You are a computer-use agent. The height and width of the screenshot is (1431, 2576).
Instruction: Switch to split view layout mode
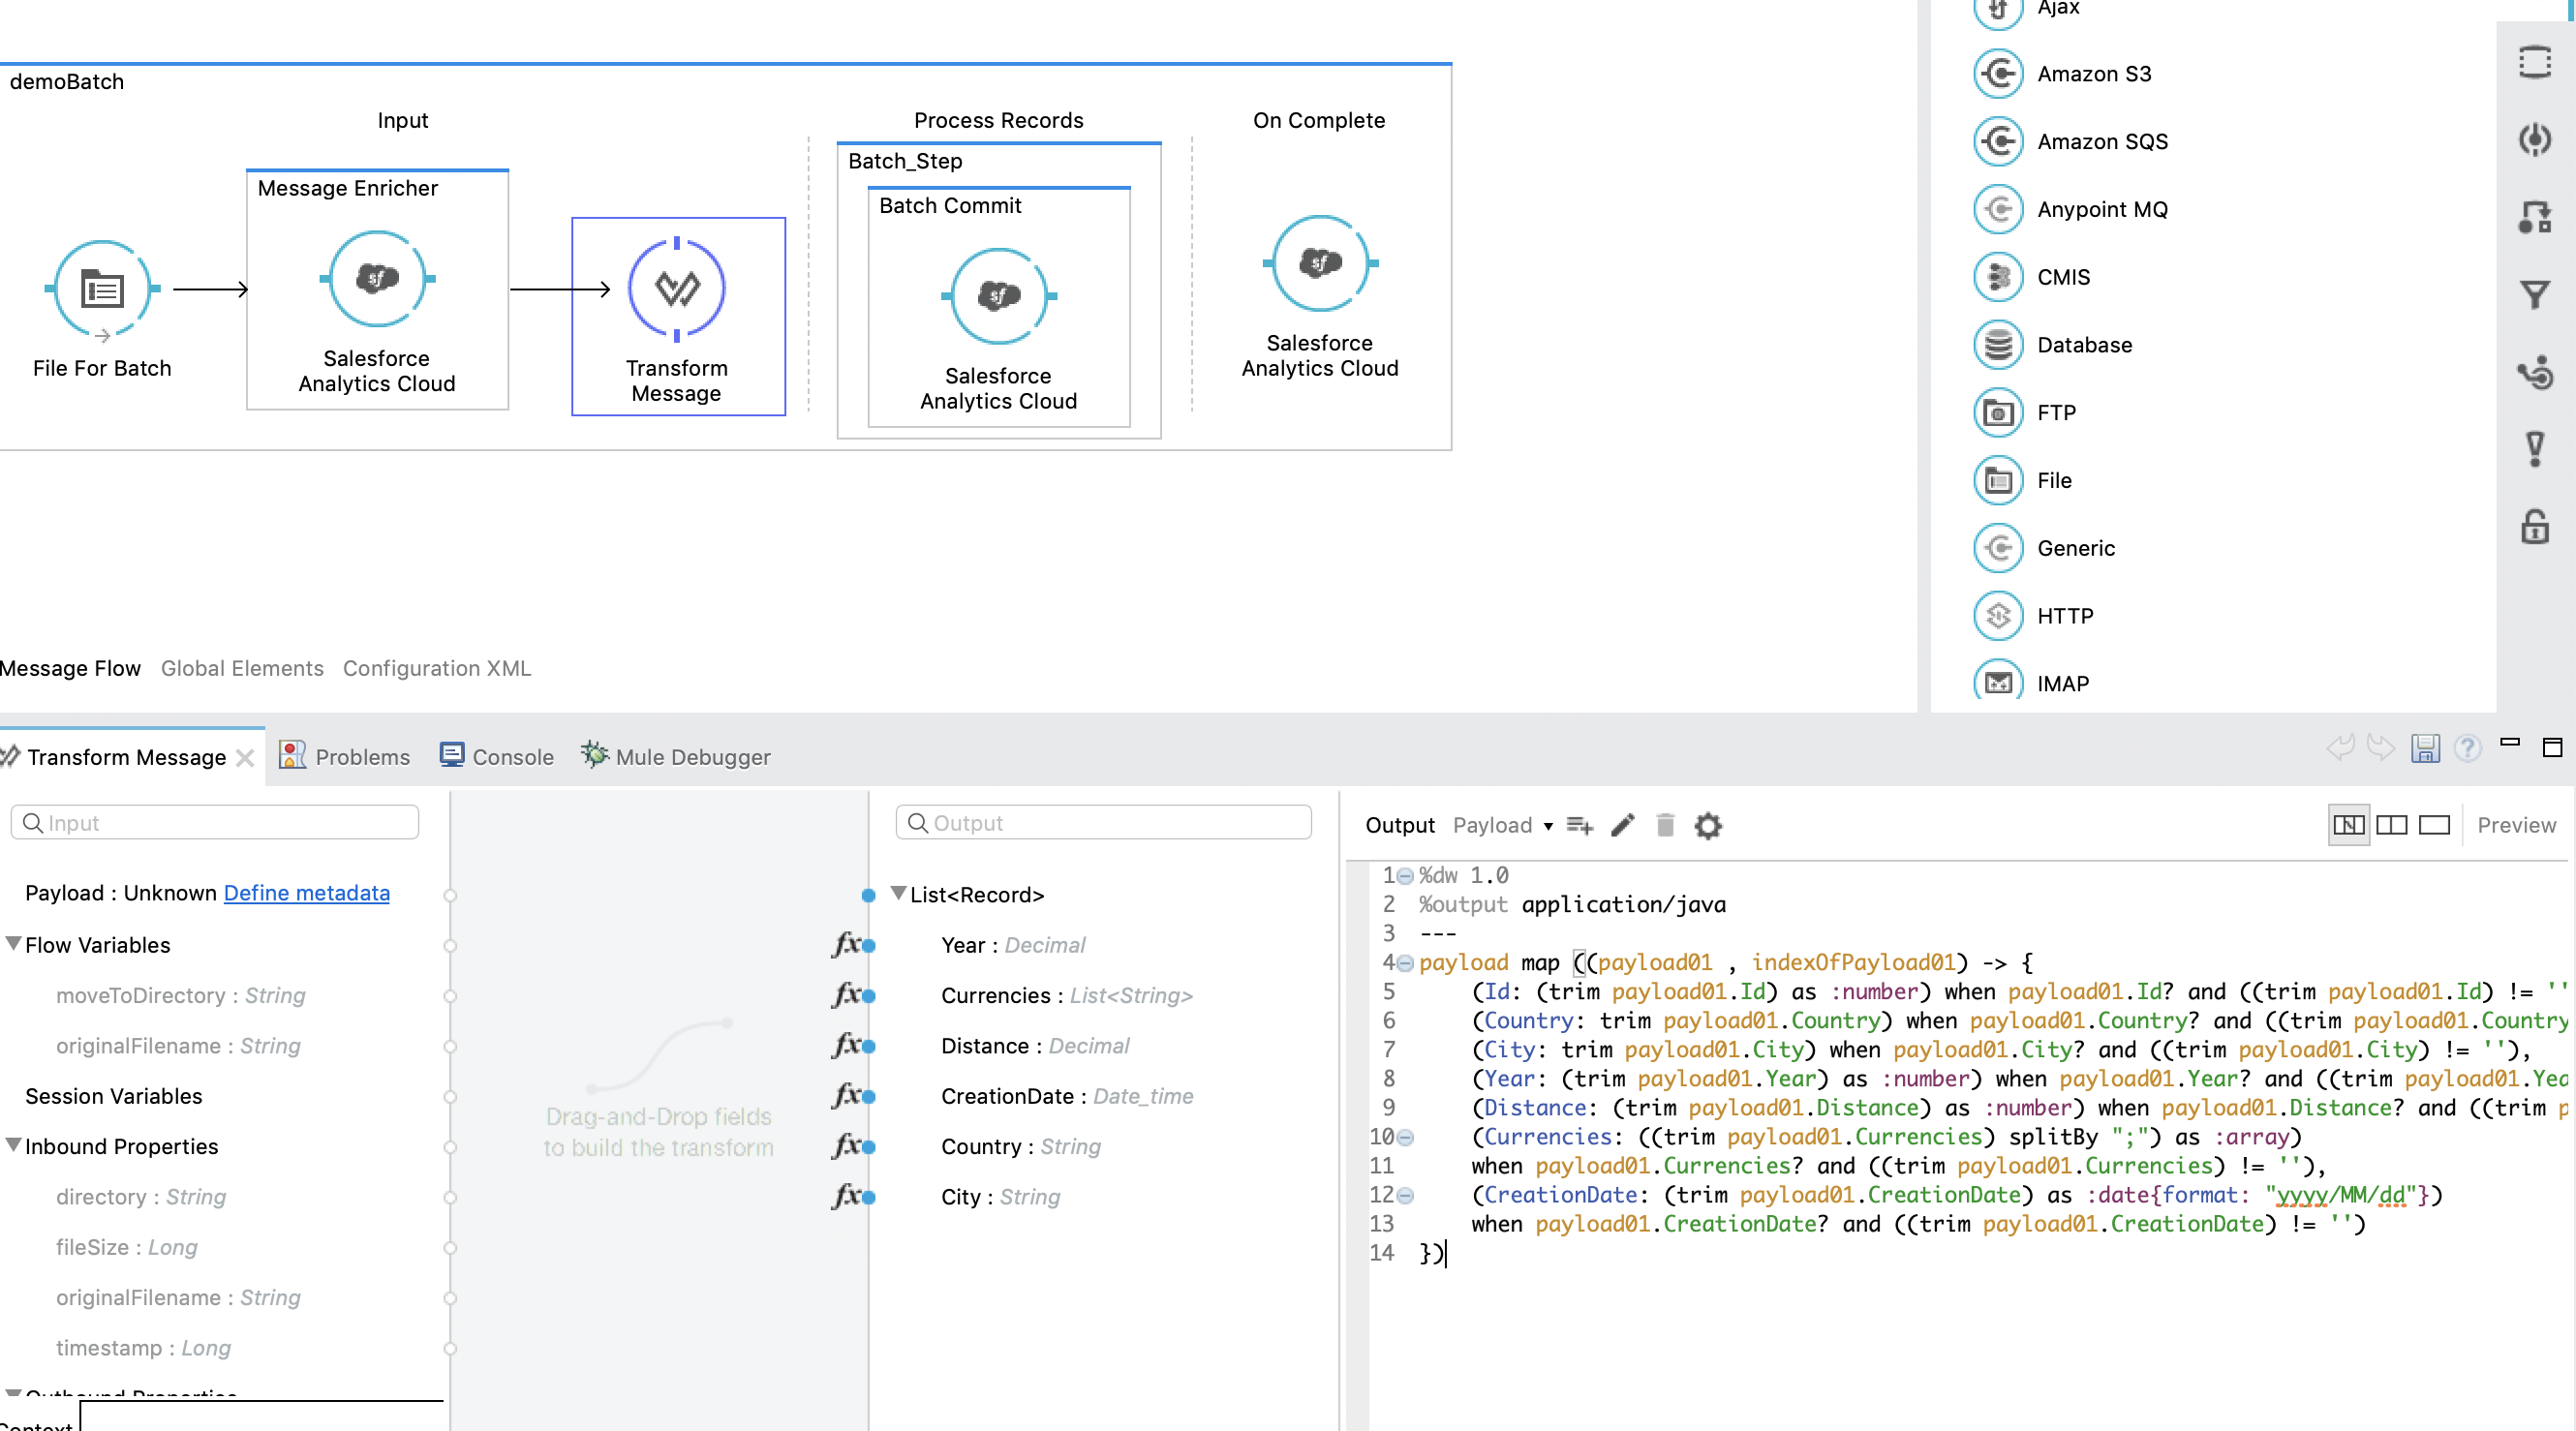(x=2392, y=825)
